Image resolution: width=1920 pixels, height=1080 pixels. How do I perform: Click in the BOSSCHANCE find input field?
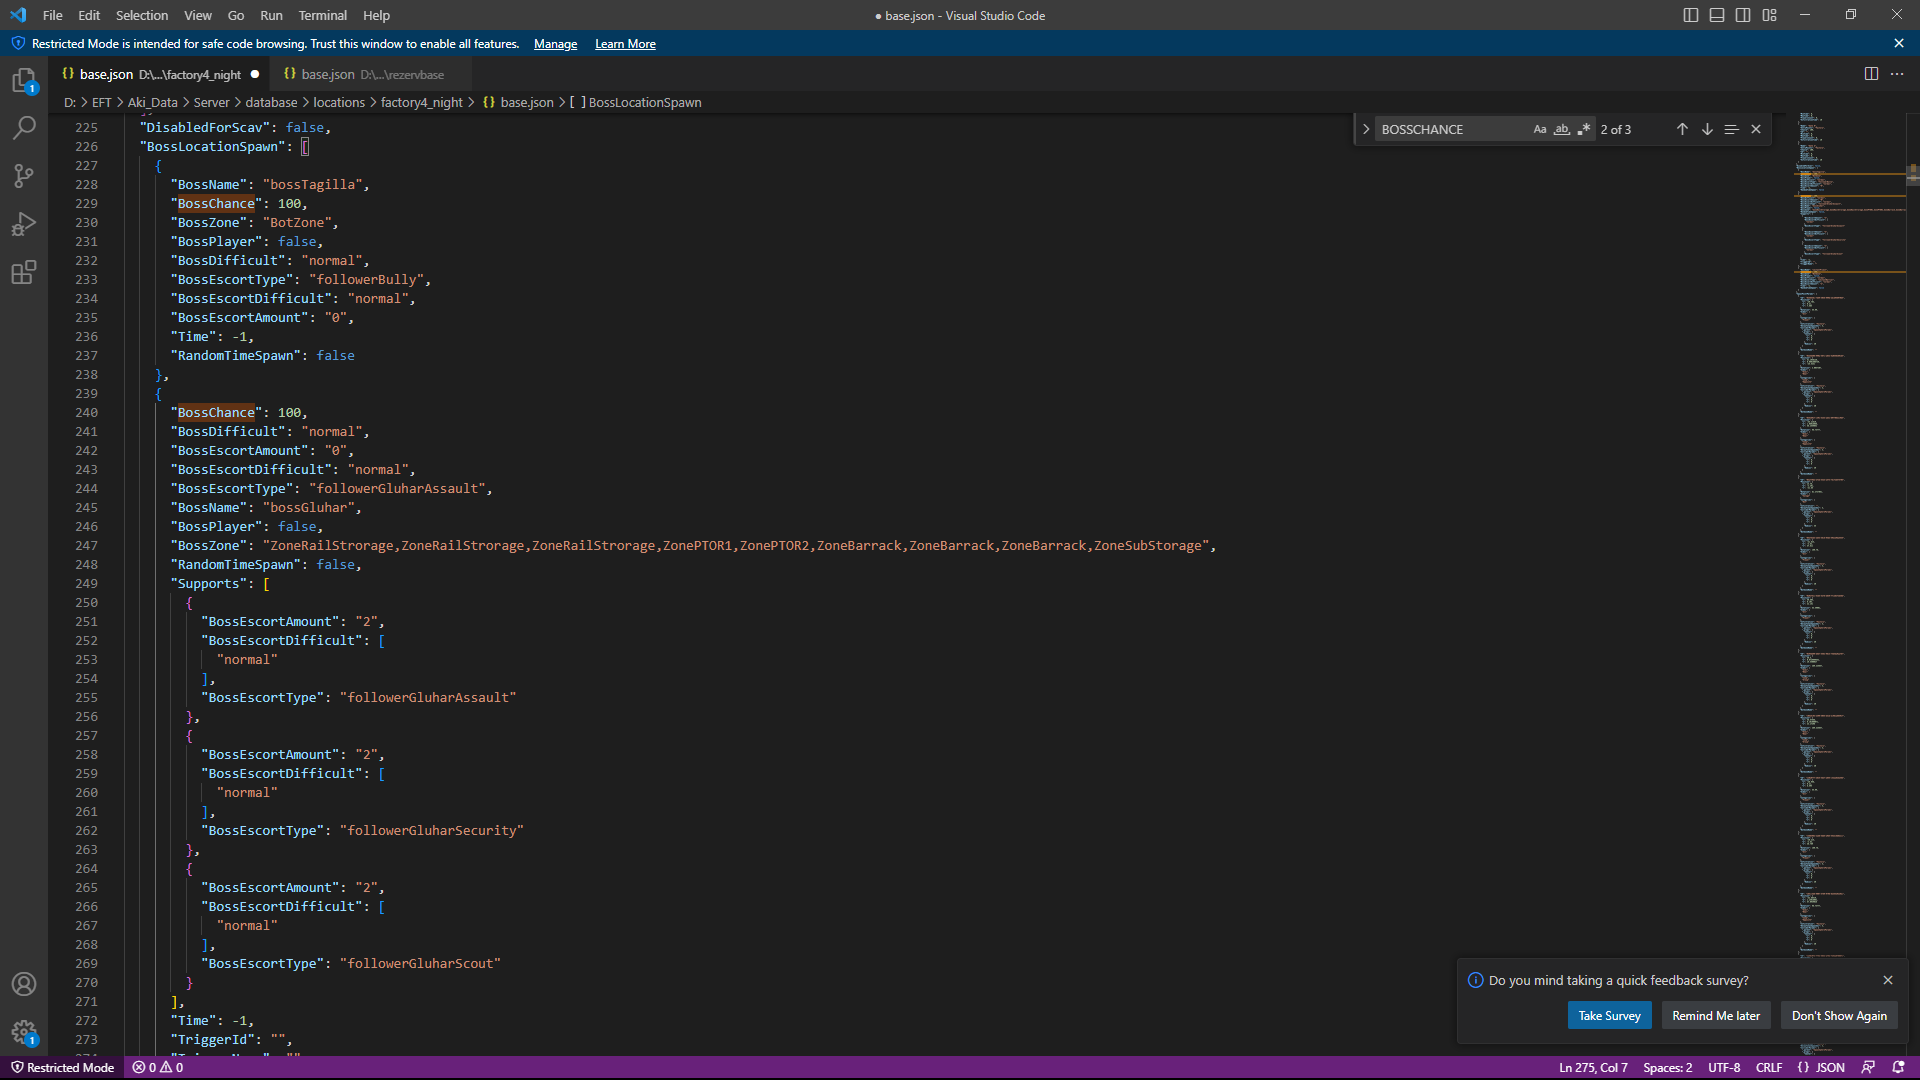pyautogui.click(x=1450, y=129)
